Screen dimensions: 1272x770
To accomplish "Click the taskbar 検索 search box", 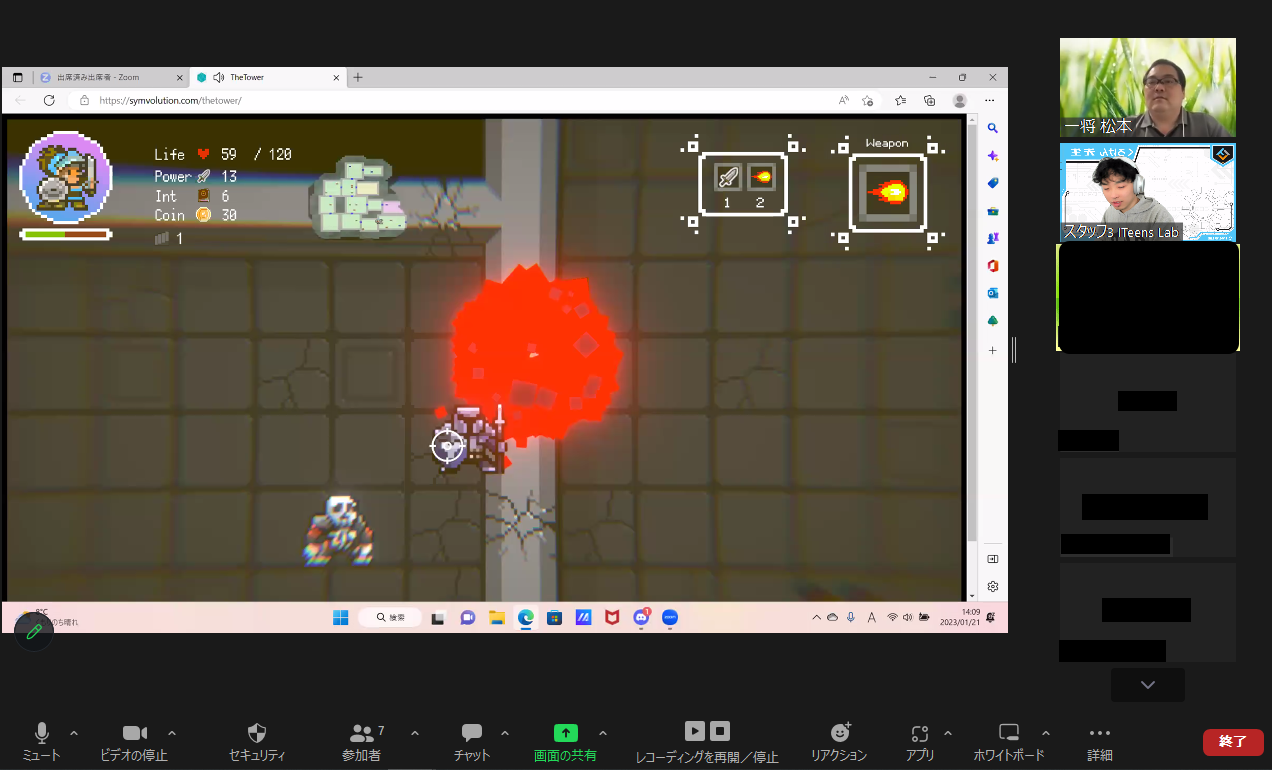I will [390, 618].
